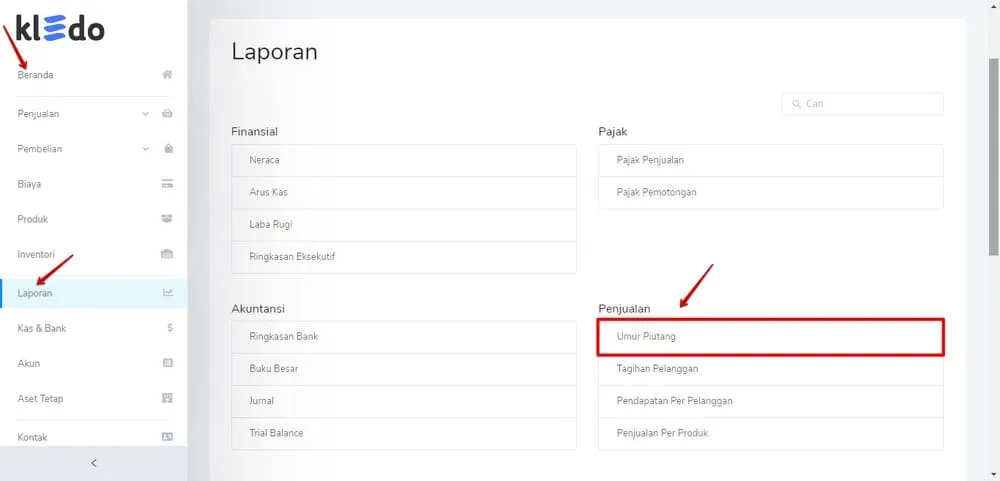This screenshot has height=481, width=1000.
Task: Open the Pajak Pemotongan report
Action: 770,192
